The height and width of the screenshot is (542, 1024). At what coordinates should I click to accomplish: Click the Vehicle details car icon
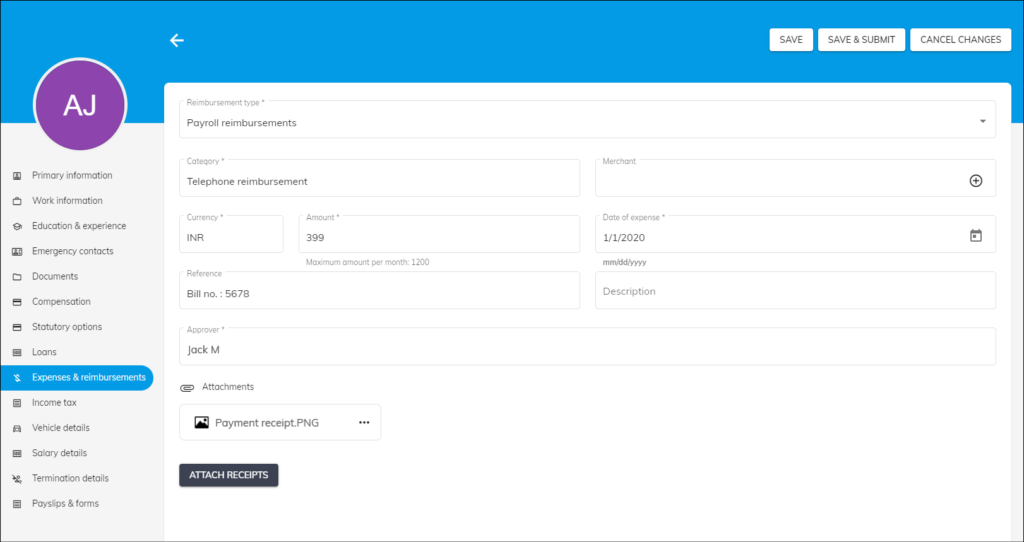(17, 428)
